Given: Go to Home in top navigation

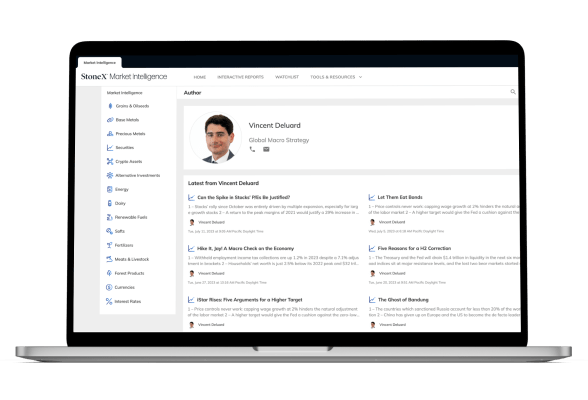Looking at the screenshot, I should pyautogui.click(x=200, y=77).
